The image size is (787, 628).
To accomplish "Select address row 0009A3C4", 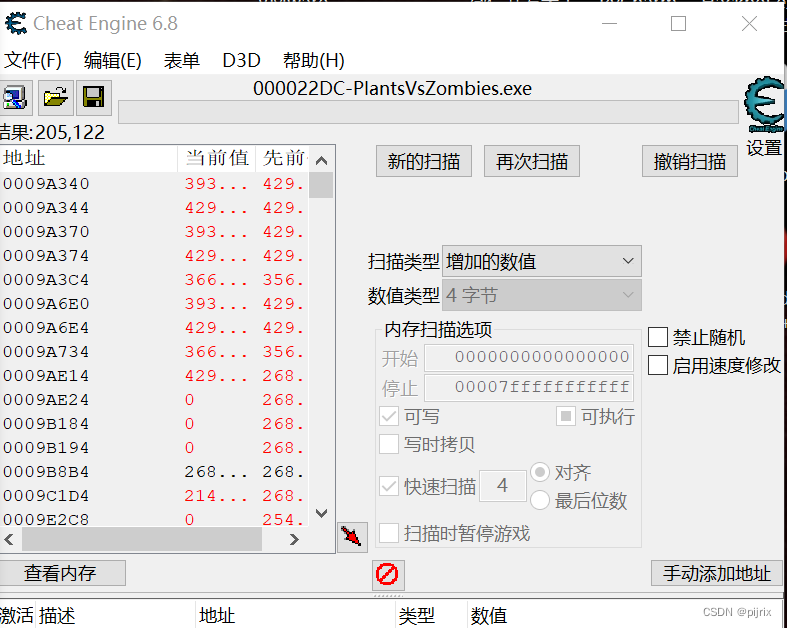I will click(154, 280).
